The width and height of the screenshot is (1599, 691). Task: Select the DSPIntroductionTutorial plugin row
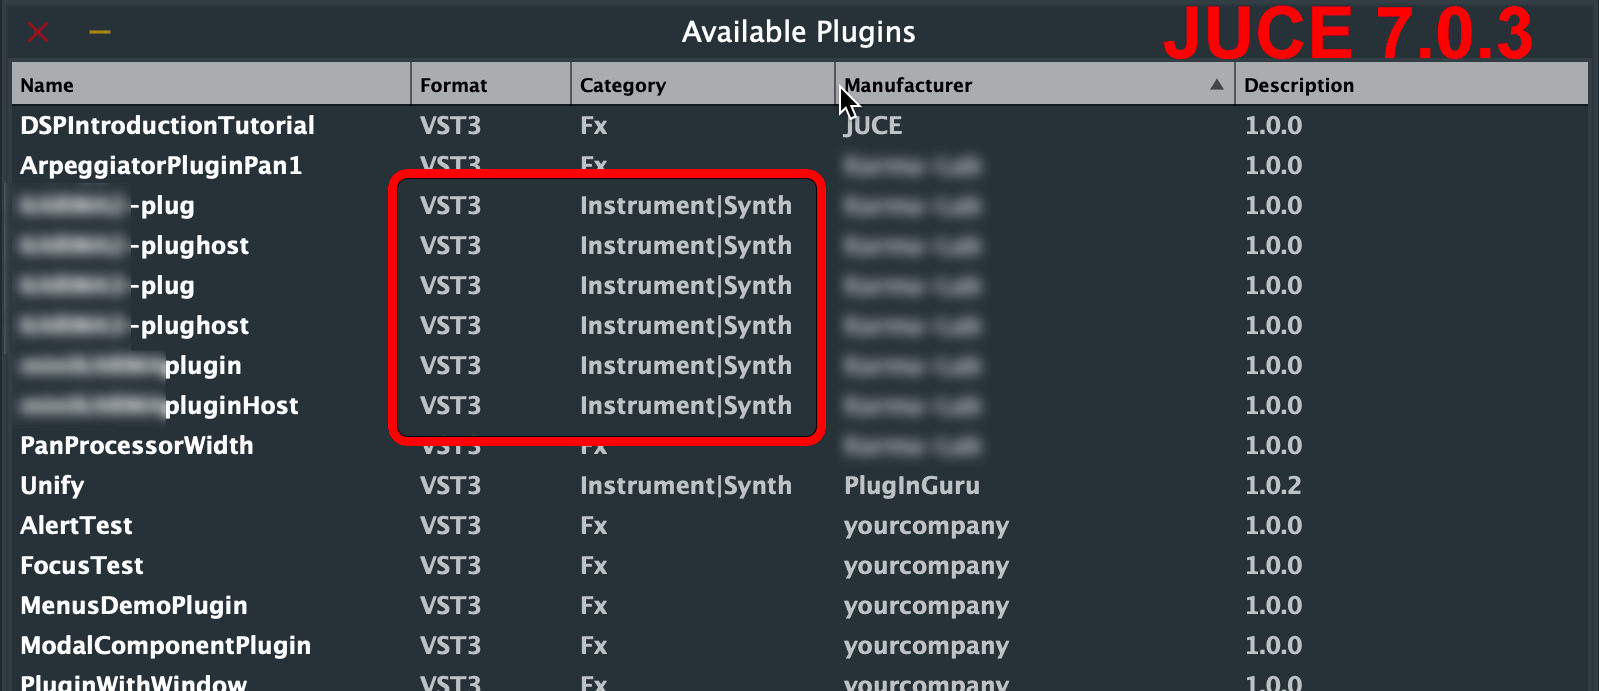(x=167, y=126)
